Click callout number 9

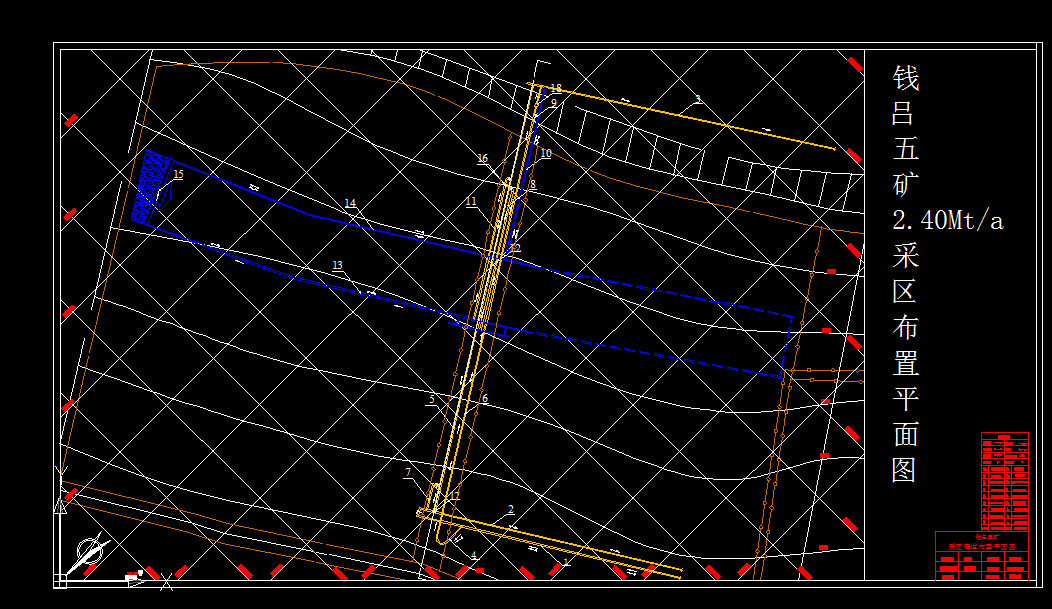[x=554, y=103]
